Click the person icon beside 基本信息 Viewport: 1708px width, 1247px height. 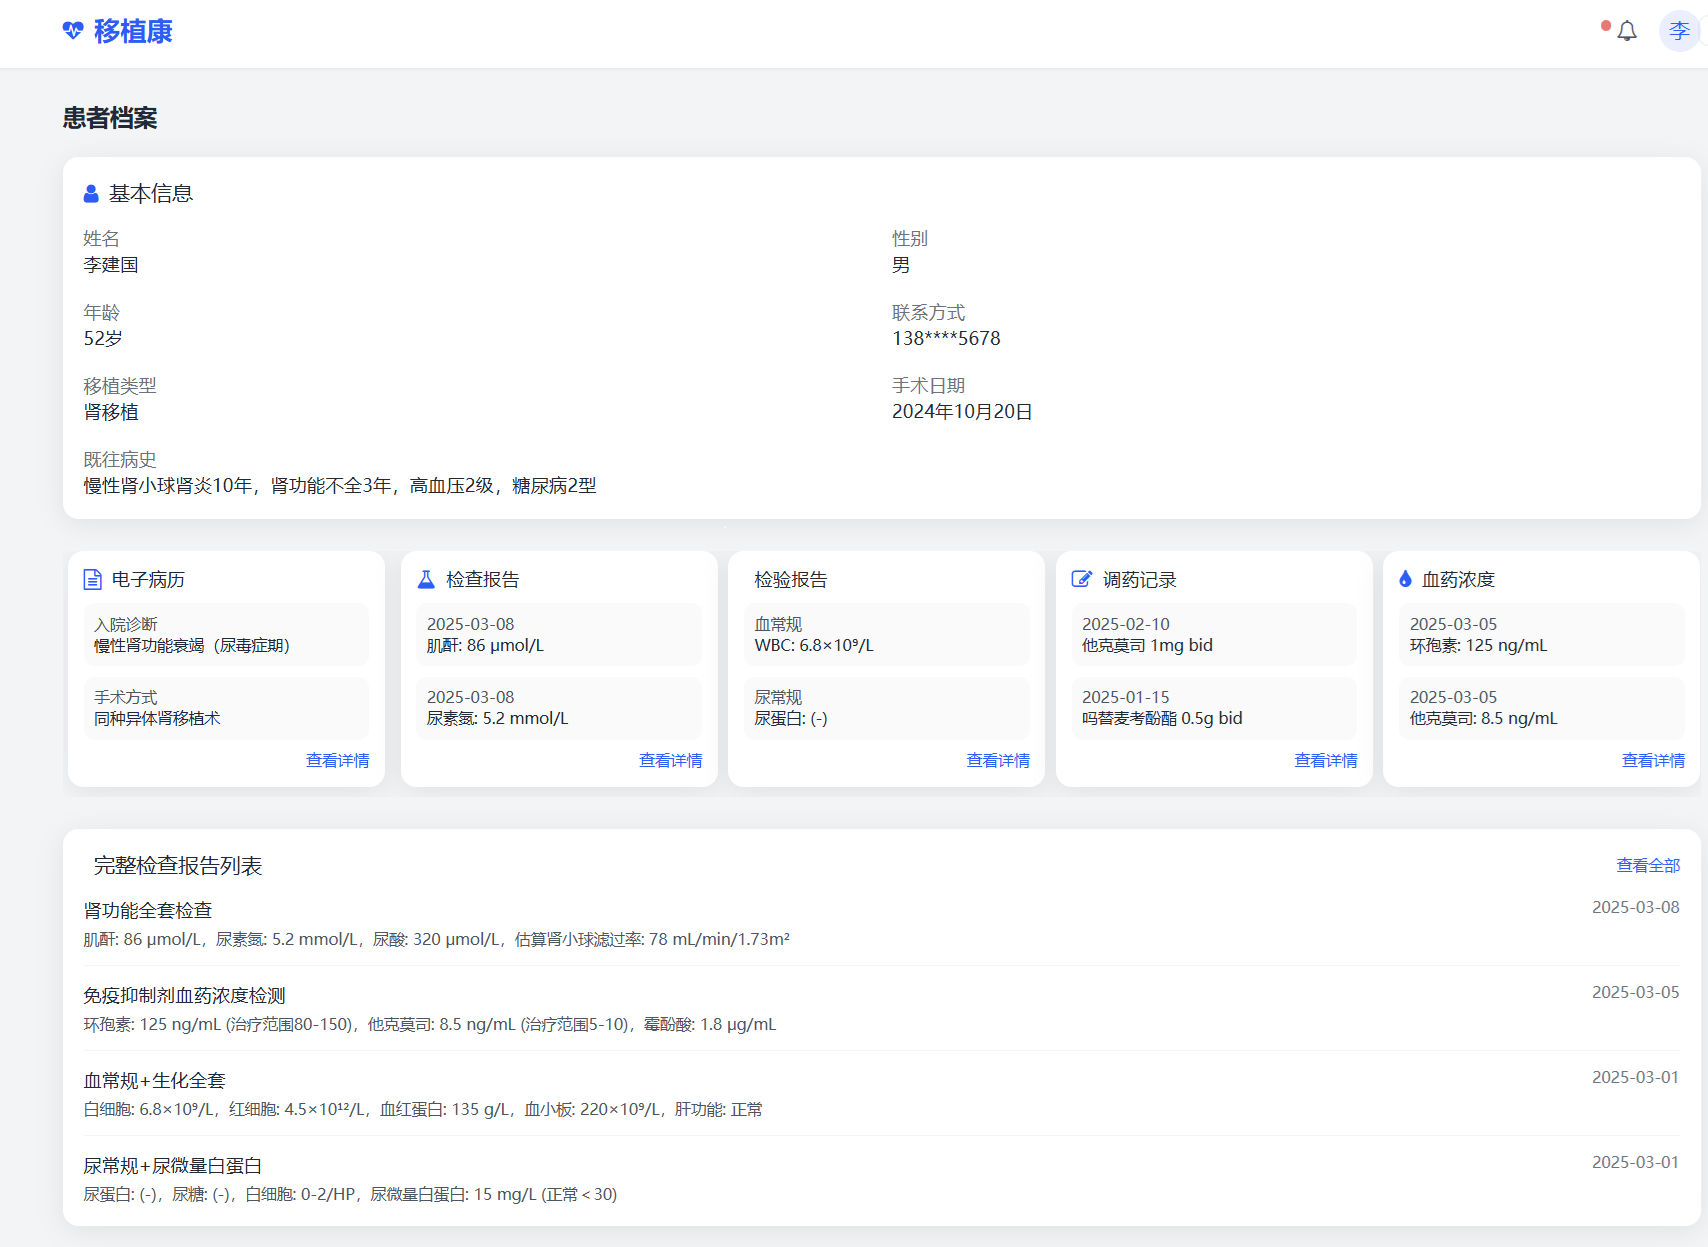91,194
